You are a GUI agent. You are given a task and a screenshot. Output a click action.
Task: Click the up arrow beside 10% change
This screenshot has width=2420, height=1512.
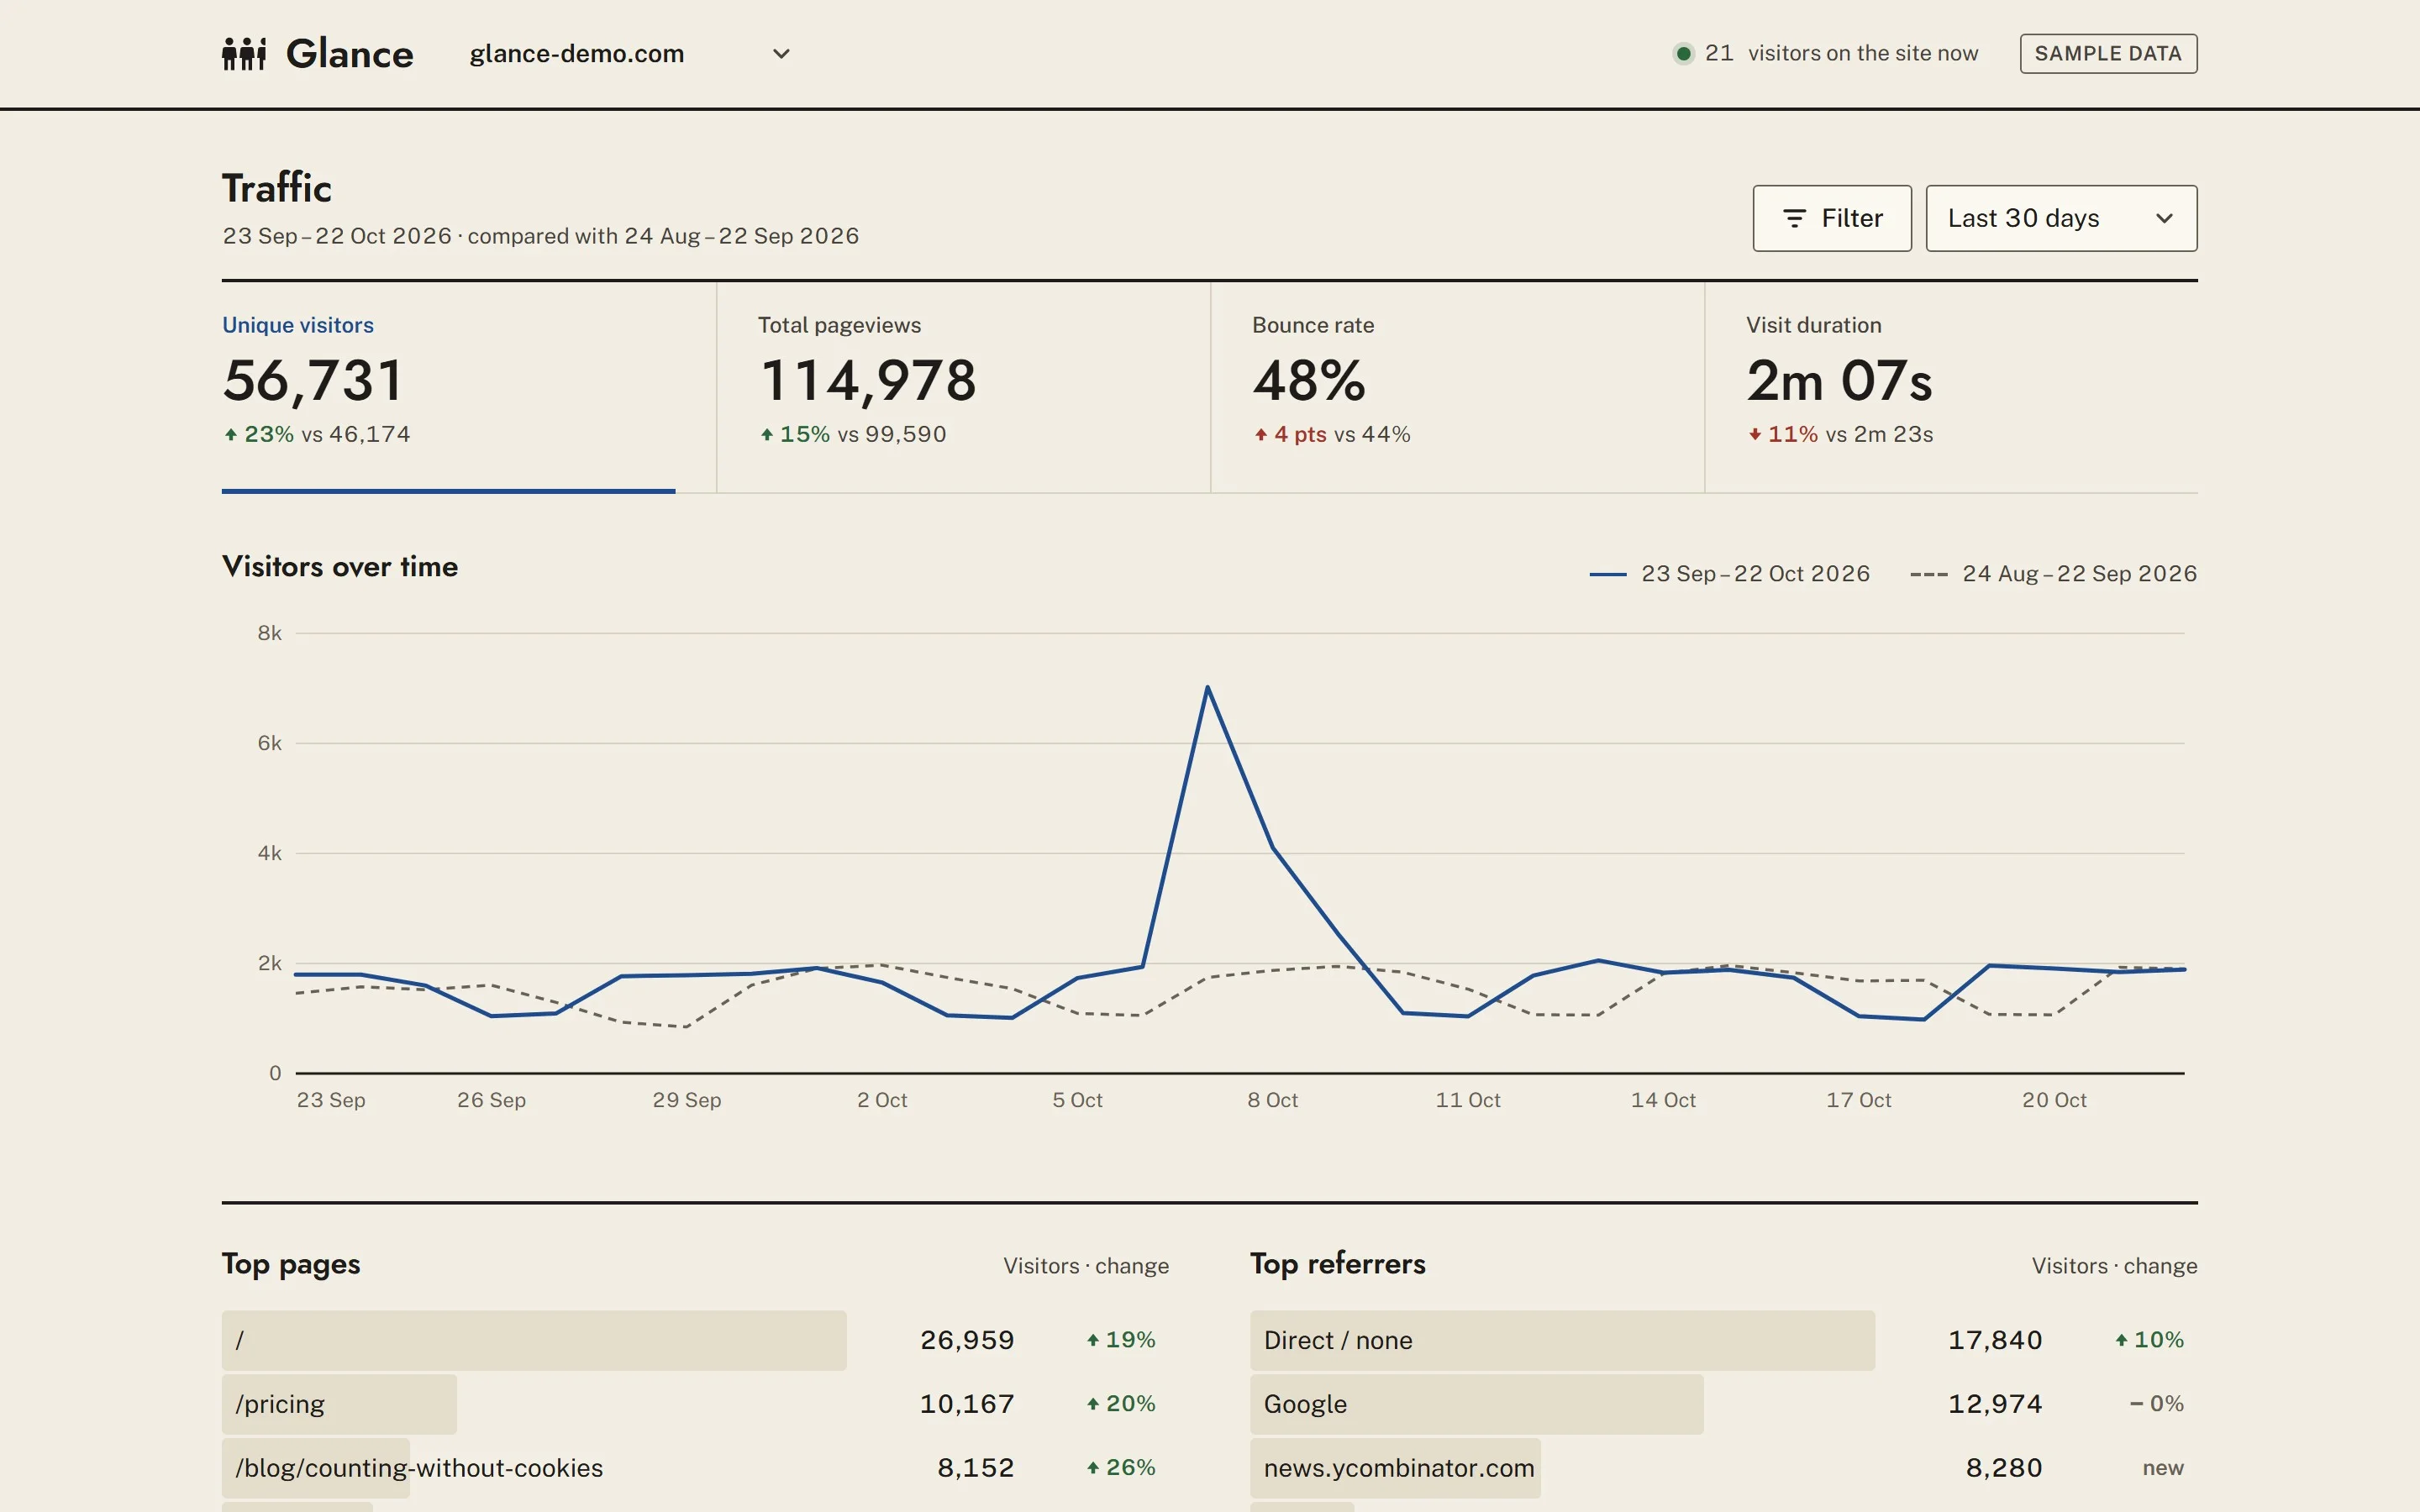point(2121,1340)
